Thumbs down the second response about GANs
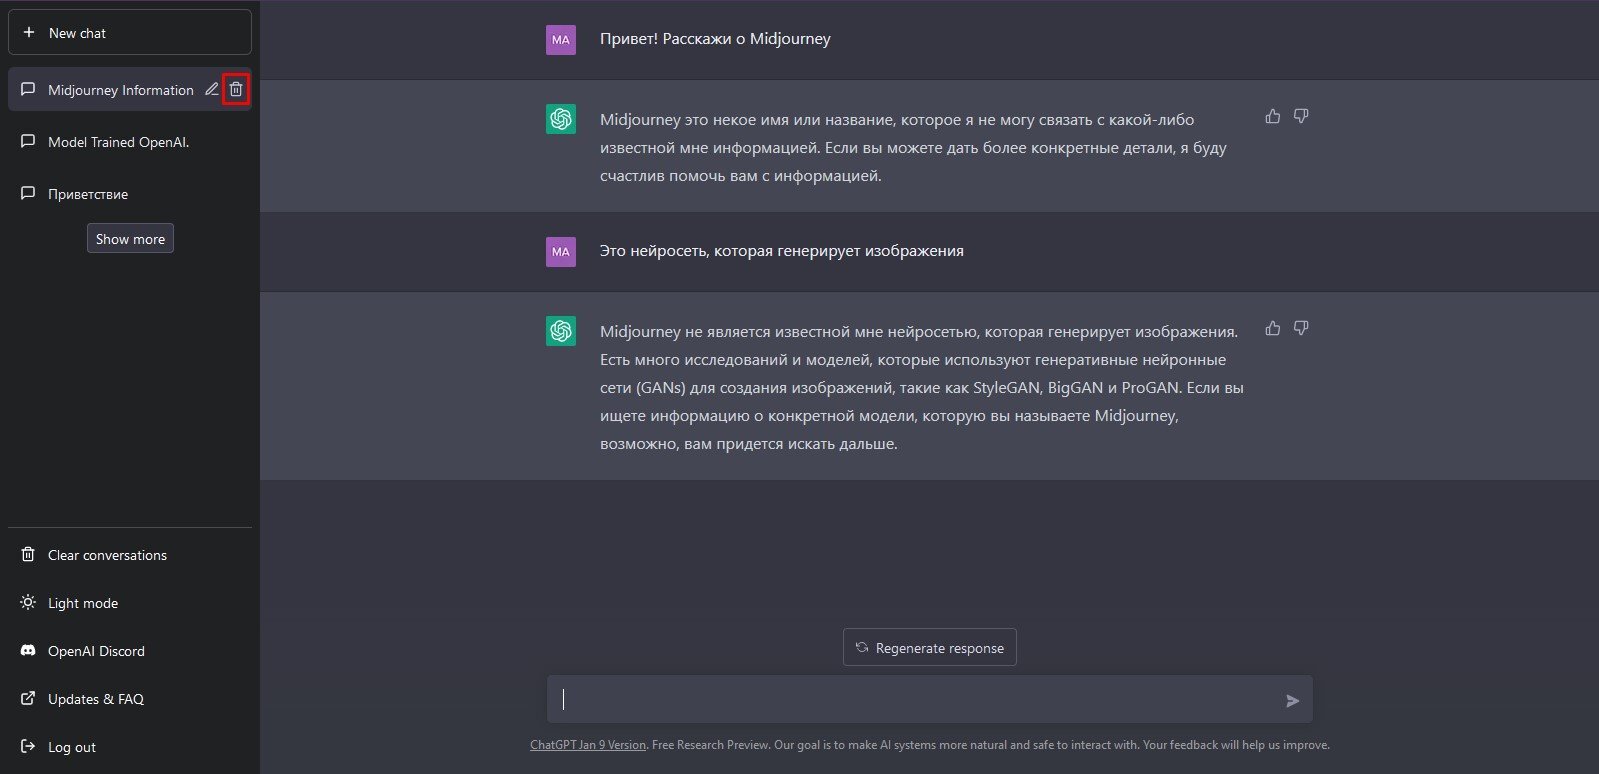Viewport: 1599px width, 774px height. (x=1301, y=328)
